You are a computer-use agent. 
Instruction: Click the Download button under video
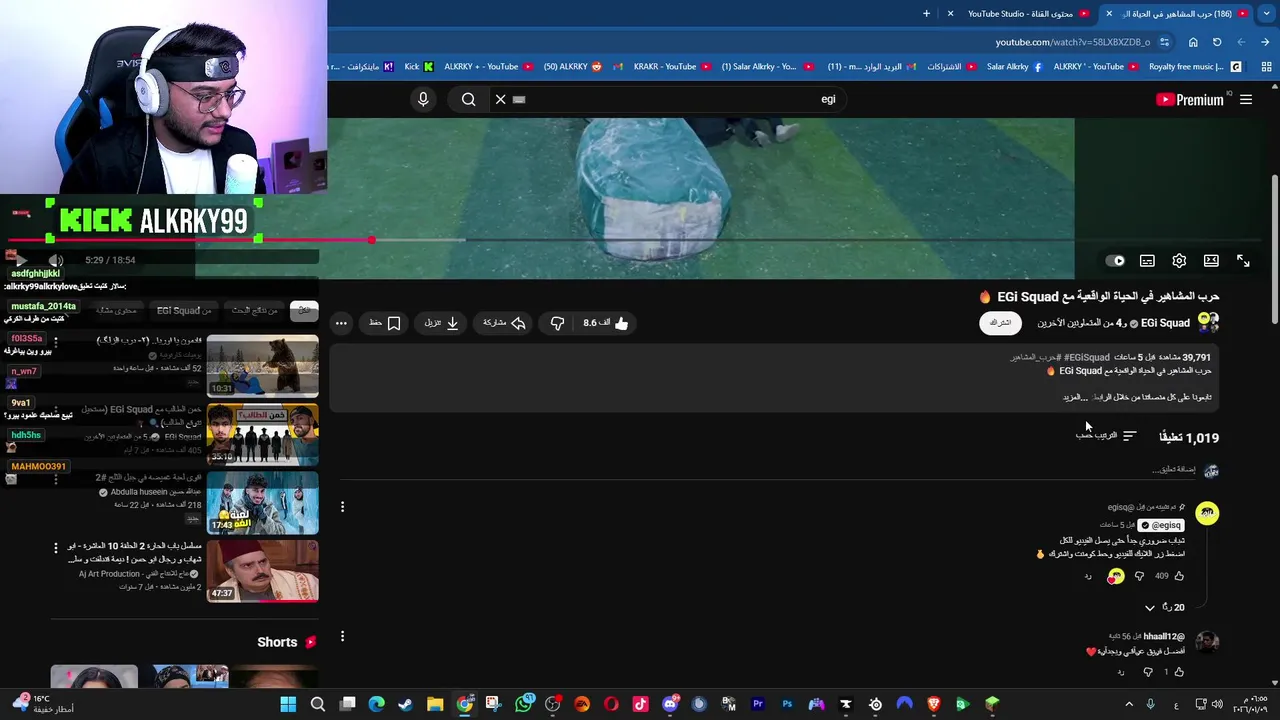pos(441,323)
